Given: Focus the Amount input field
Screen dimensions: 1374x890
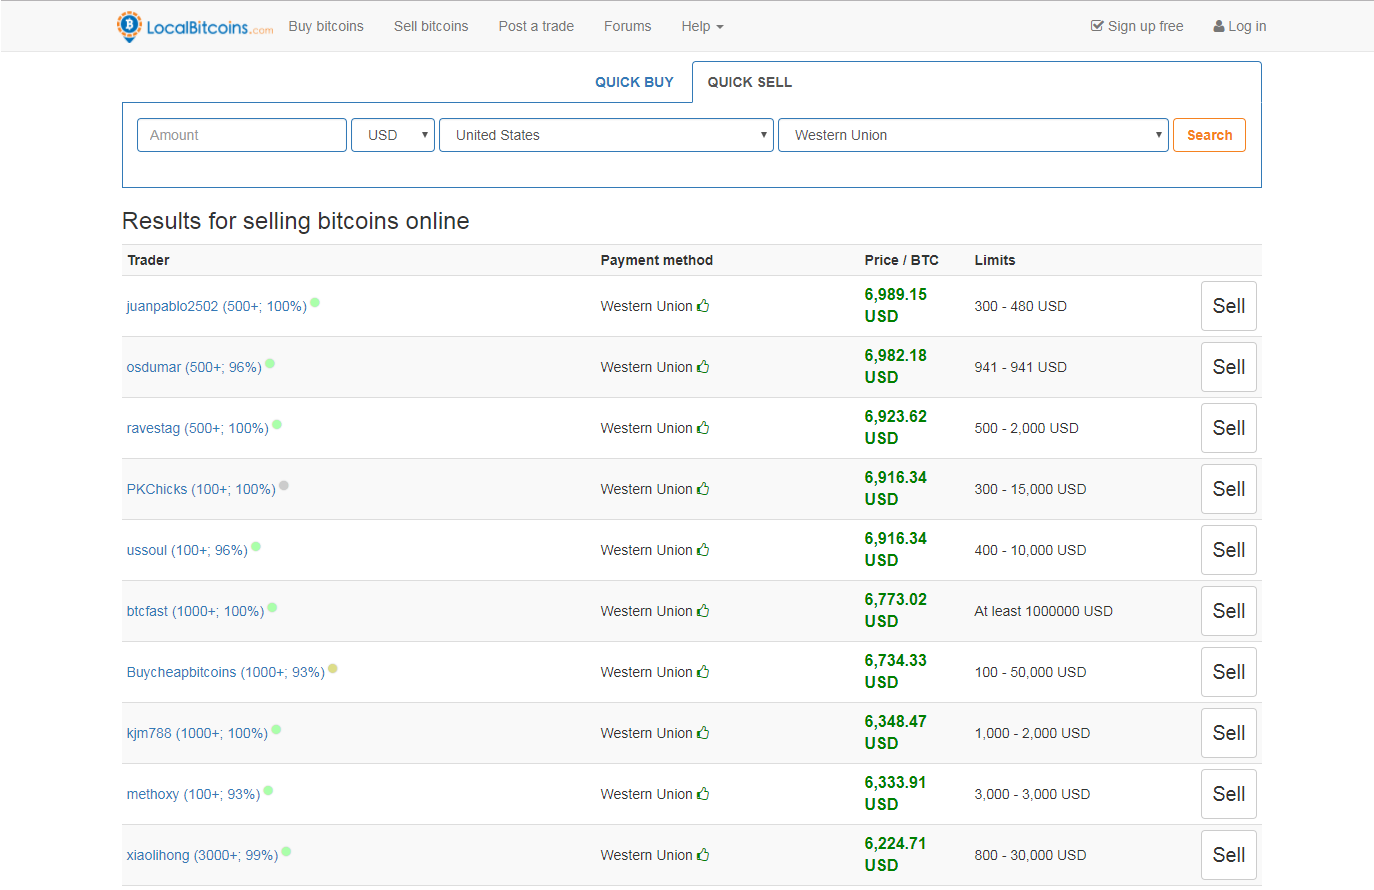Looking at the screenshot, I should (242, 135).
